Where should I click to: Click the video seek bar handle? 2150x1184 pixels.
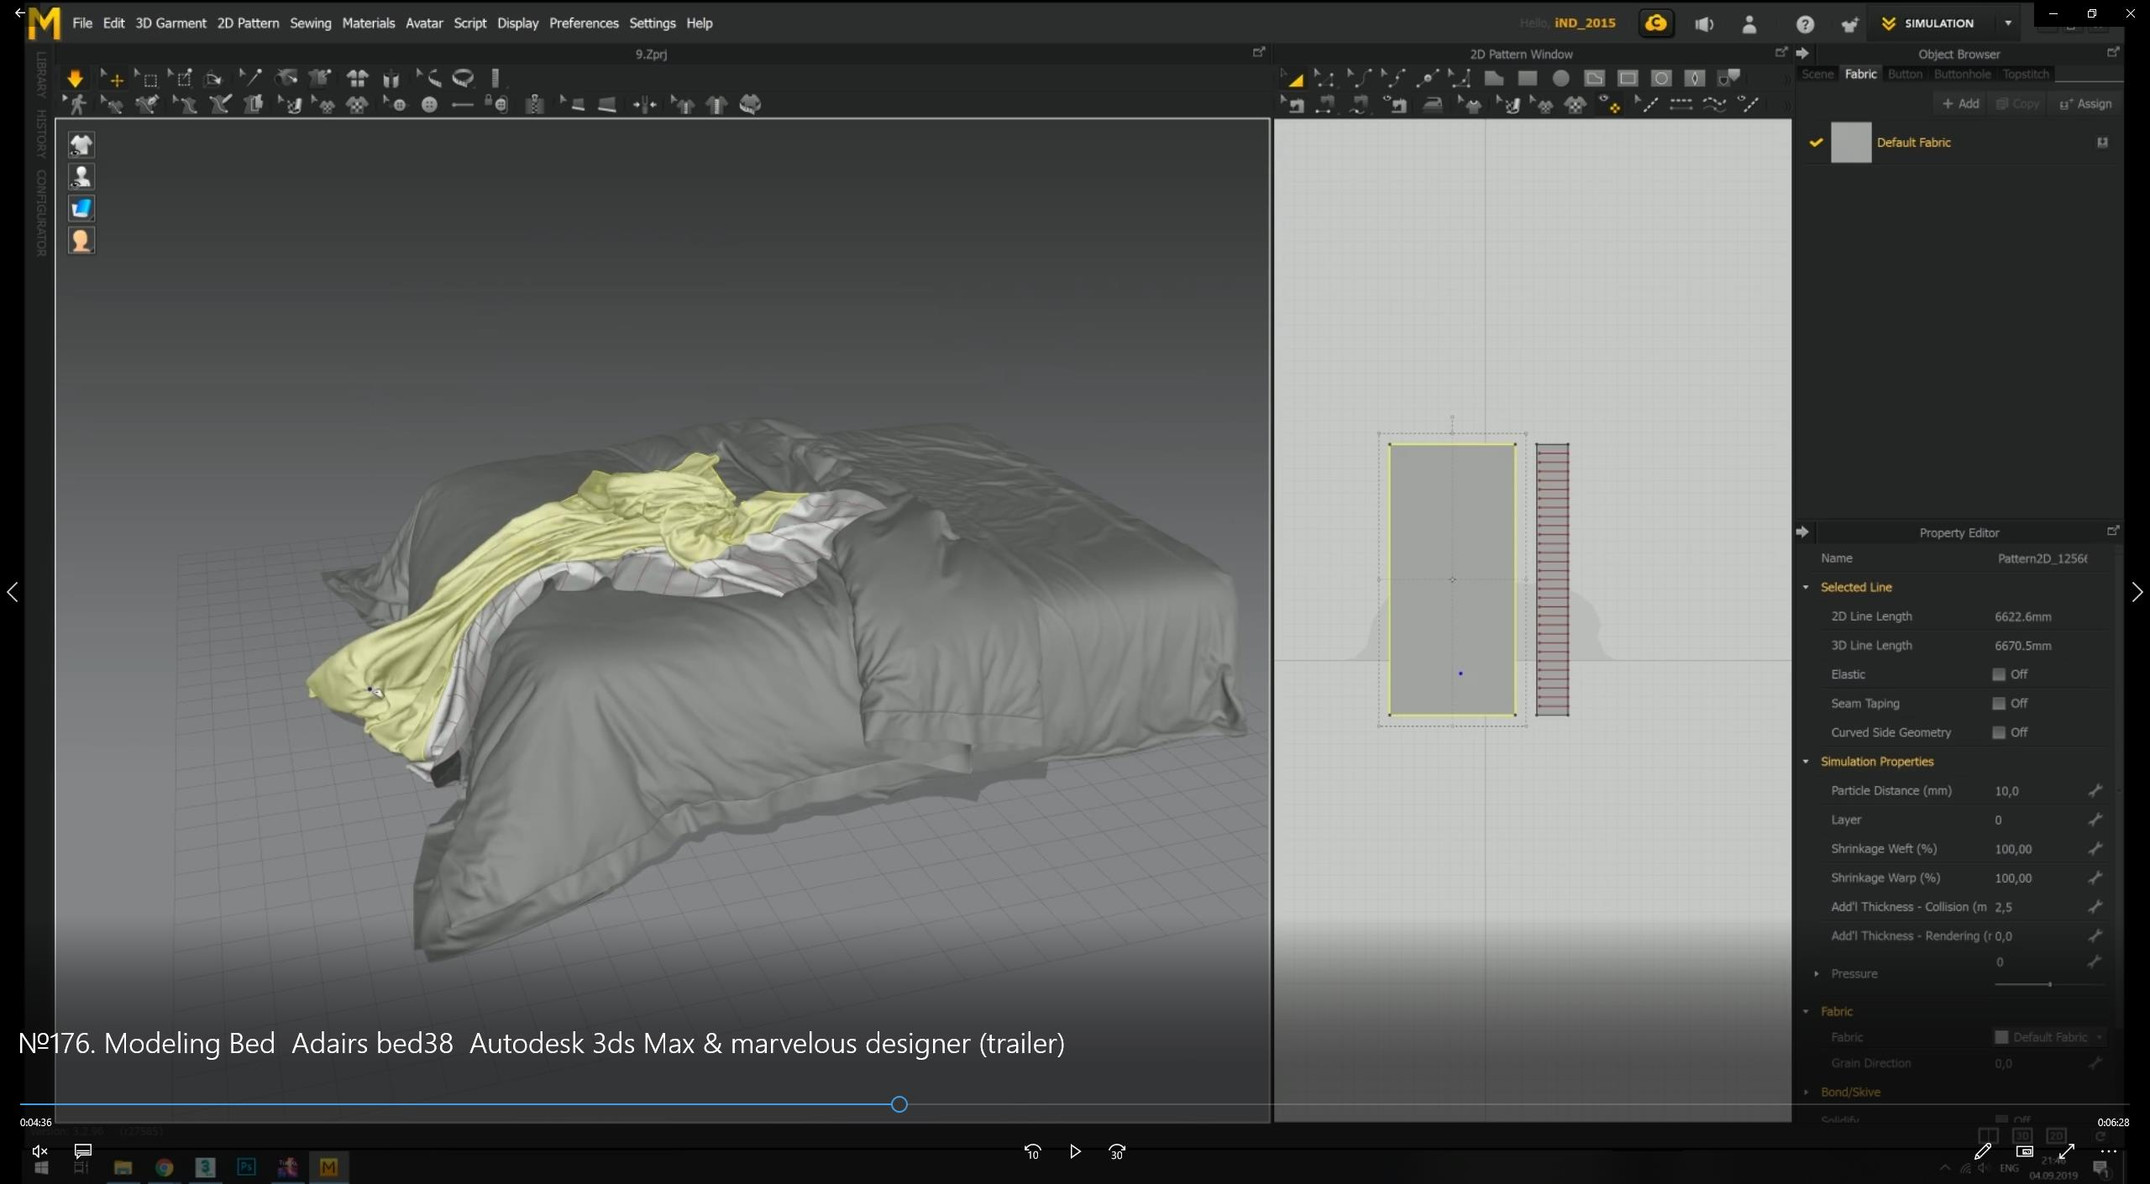coord(899,1105)
